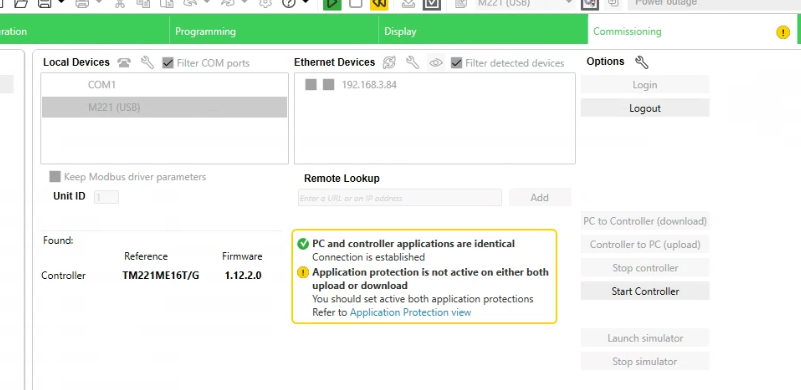Open Ethernet Devices wrench settings
801x390 pixels.
[x=413, y=63]
